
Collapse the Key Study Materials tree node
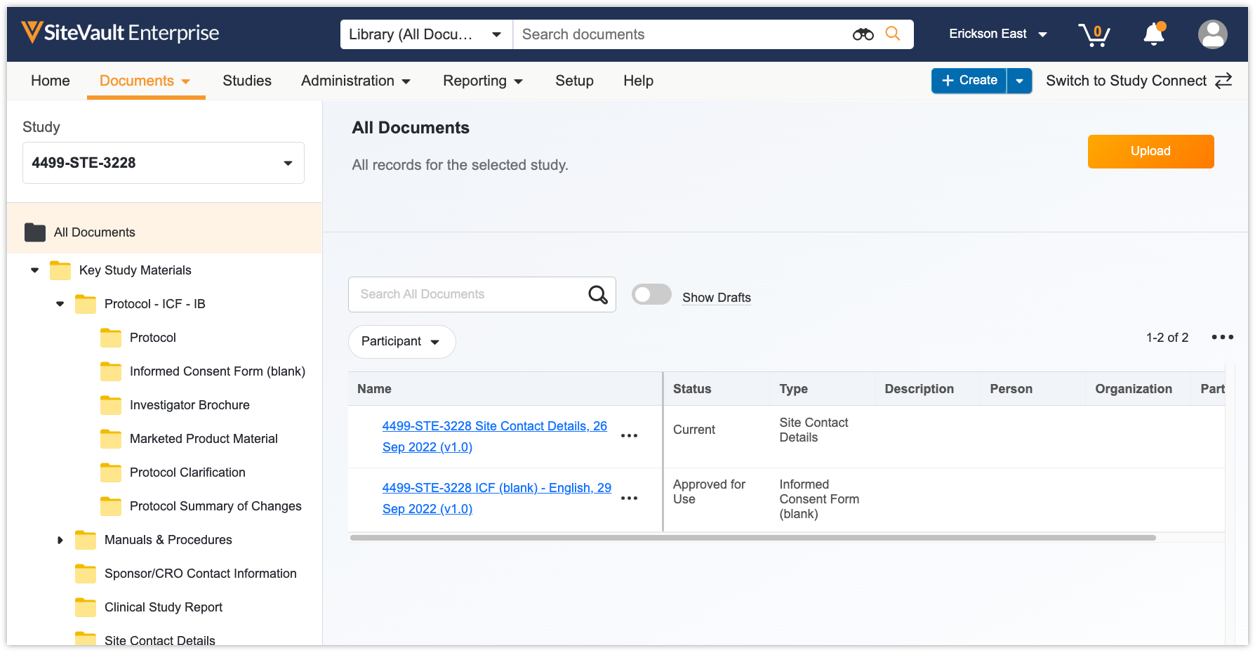[35, 270]
